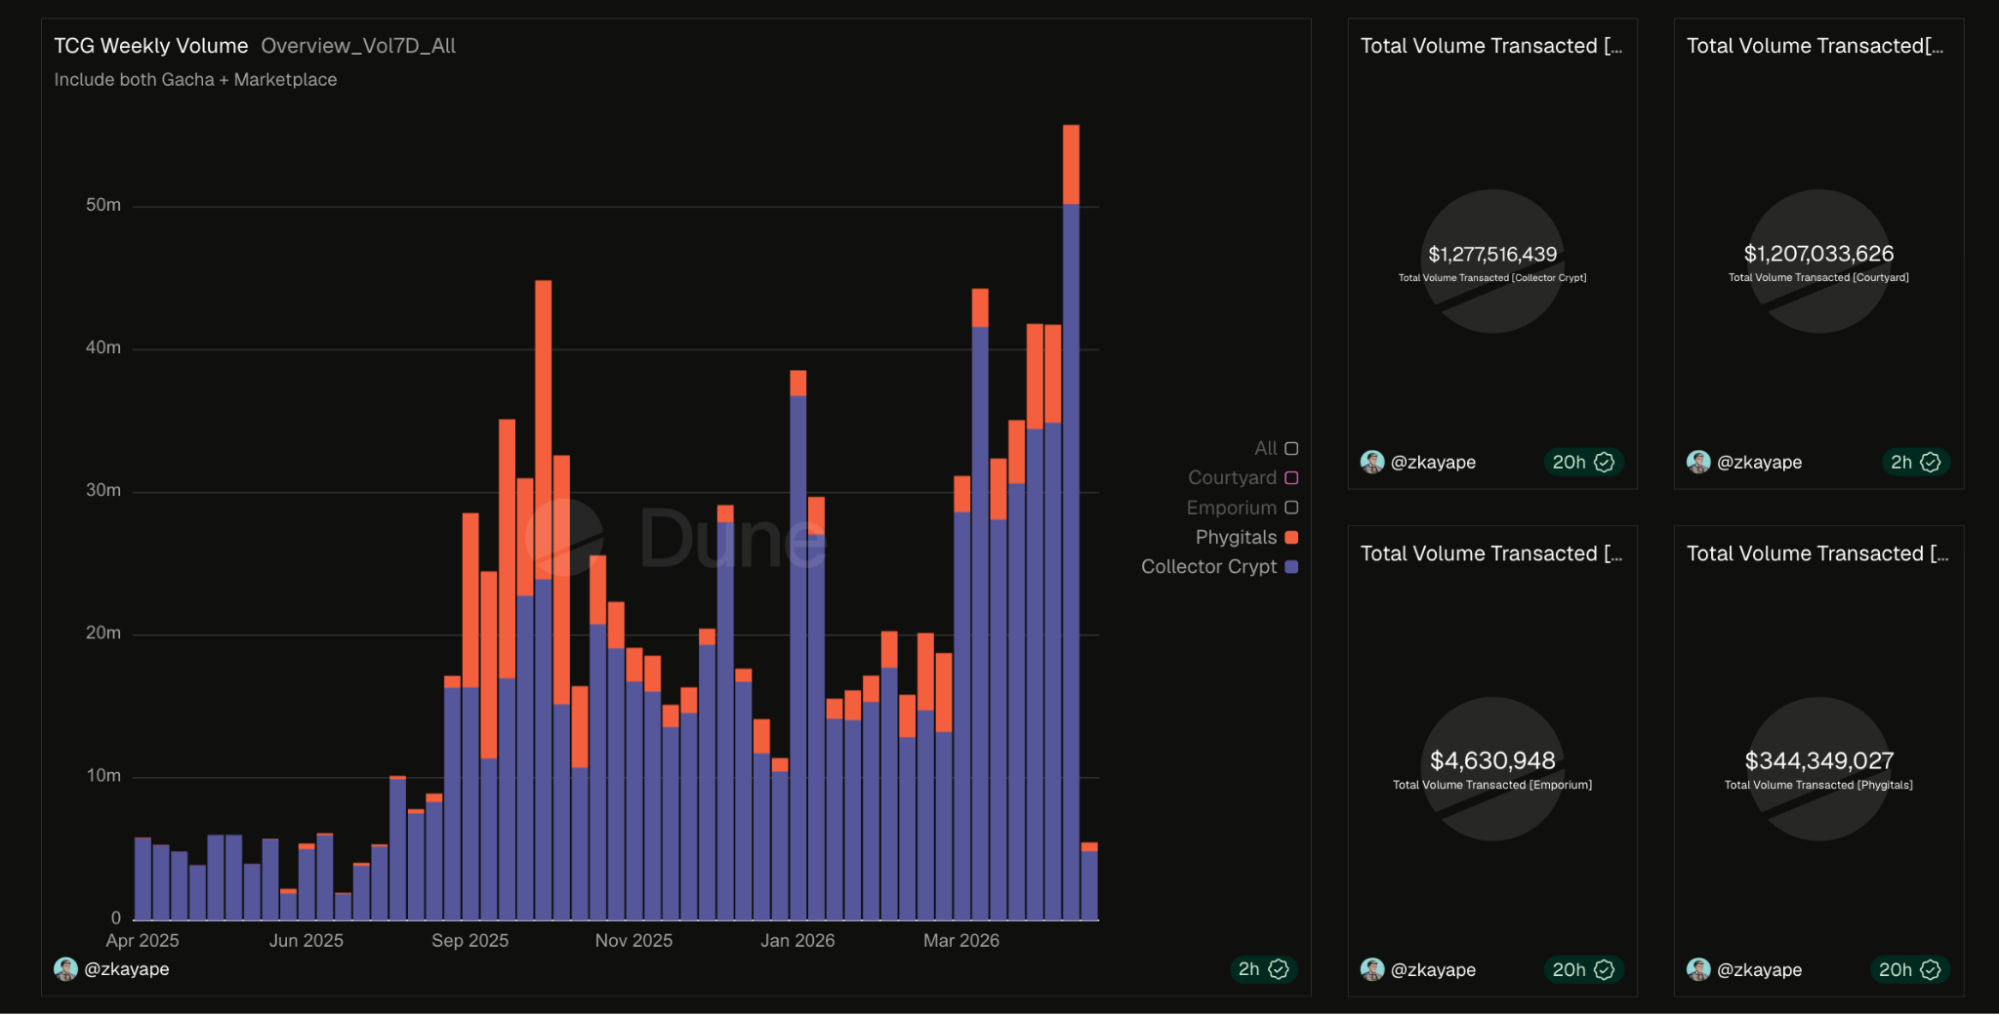Click the 2h verified badge on Courtyard card

tap(1915, 462)
